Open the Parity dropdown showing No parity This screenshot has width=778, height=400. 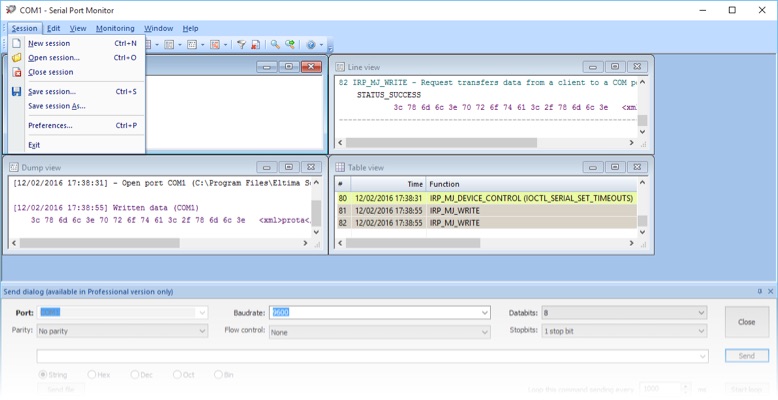[202, 331]
